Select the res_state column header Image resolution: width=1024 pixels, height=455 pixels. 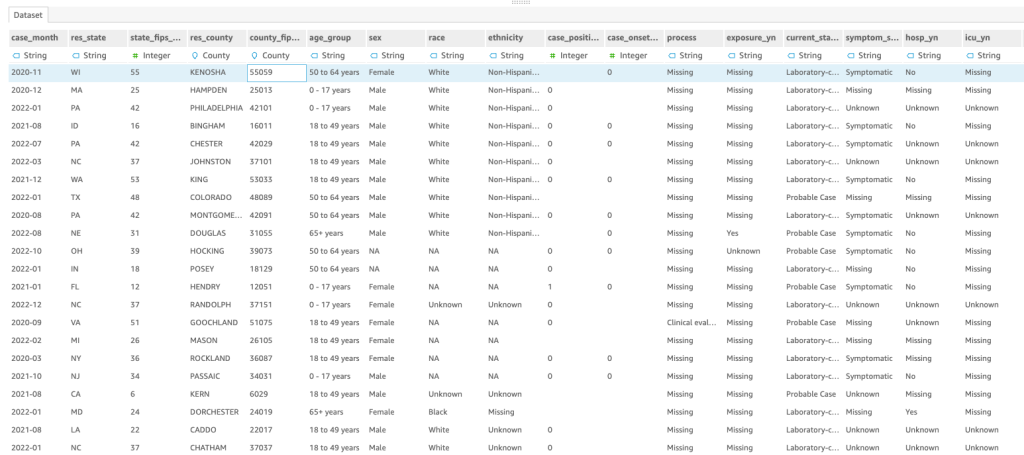pos(97,38)
